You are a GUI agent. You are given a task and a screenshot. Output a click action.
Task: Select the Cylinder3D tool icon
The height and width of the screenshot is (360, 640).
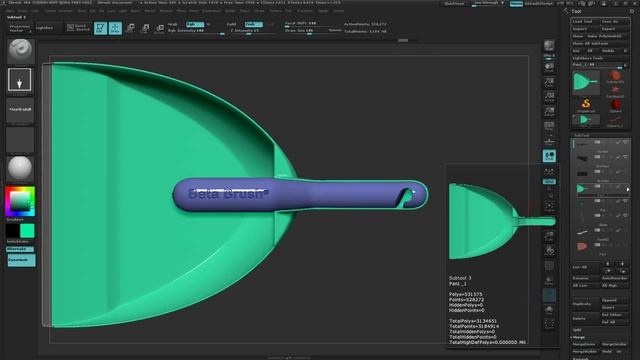coord(615,77)
